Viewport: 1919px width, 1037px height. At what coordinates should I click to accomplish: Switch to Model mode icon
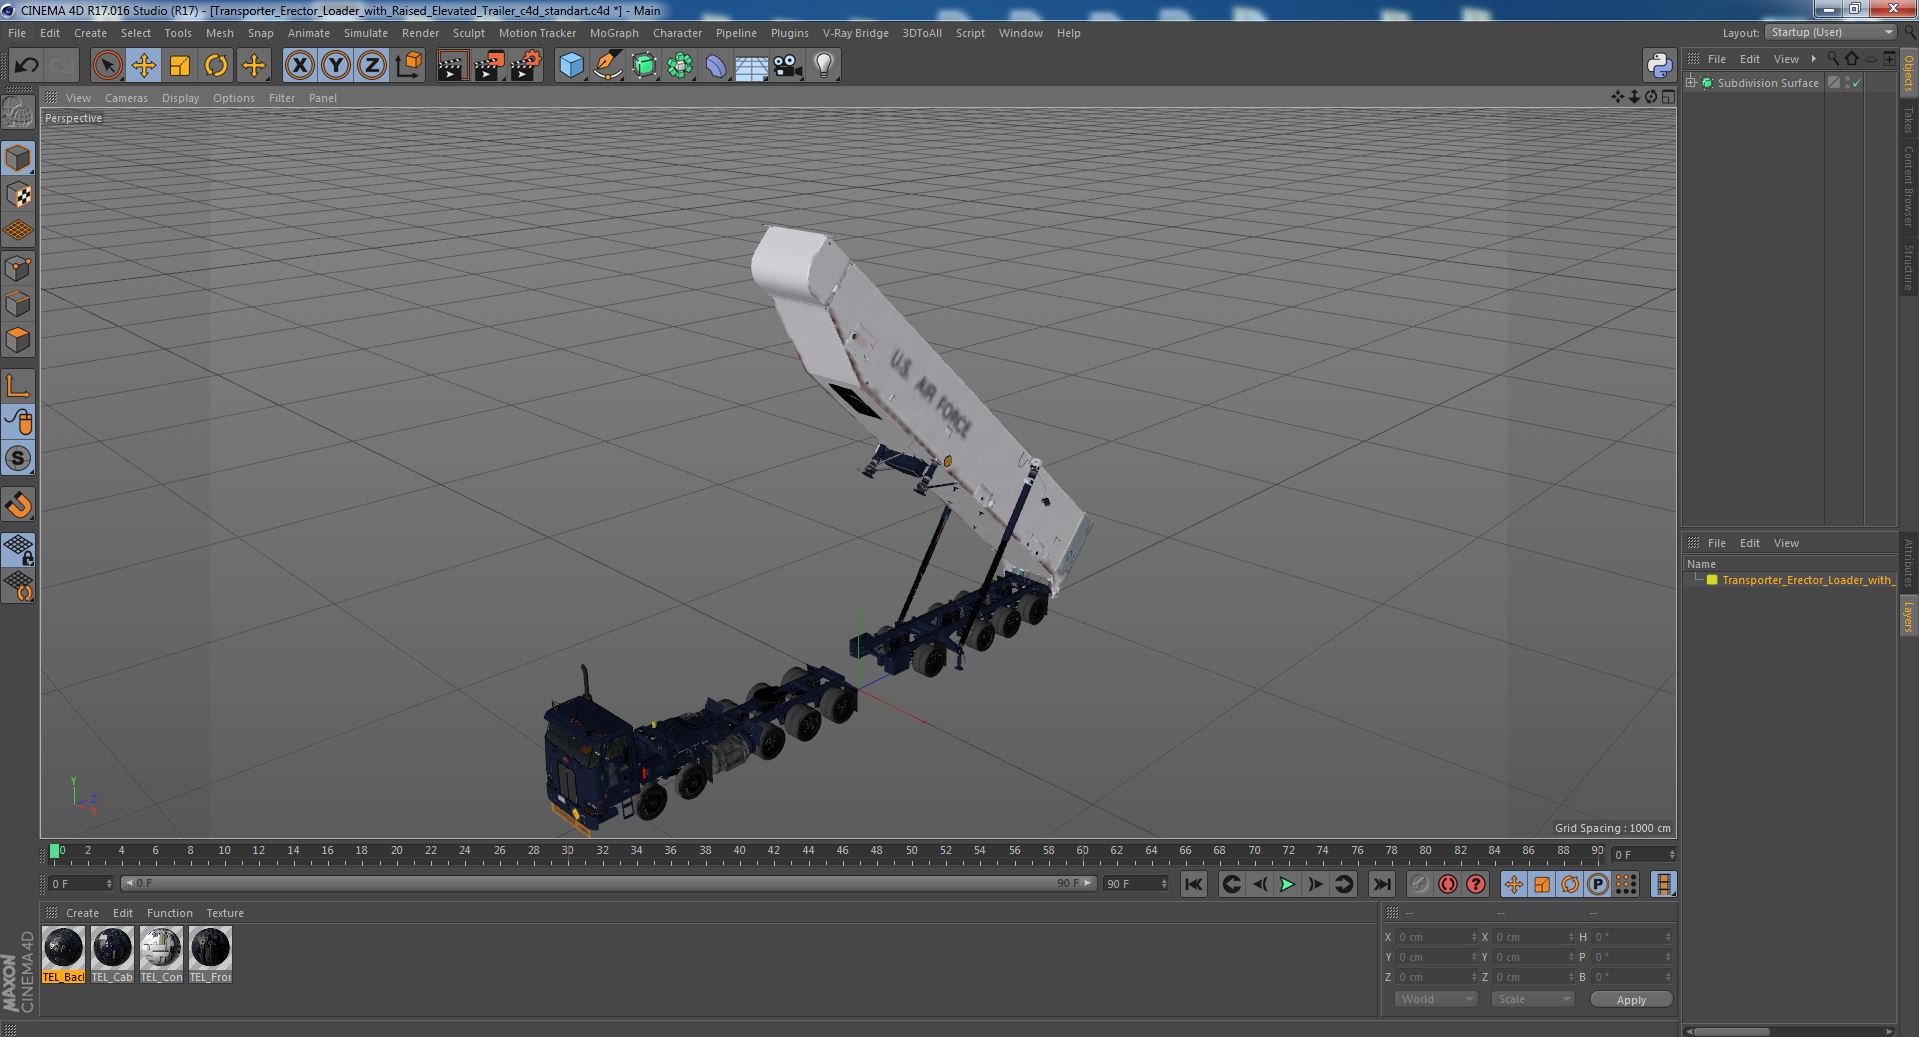18,158
